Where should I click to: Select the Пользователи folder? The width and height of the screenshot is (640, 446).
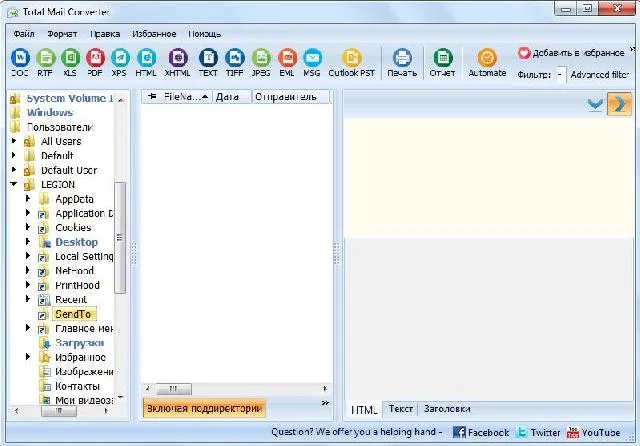(60, 127)
